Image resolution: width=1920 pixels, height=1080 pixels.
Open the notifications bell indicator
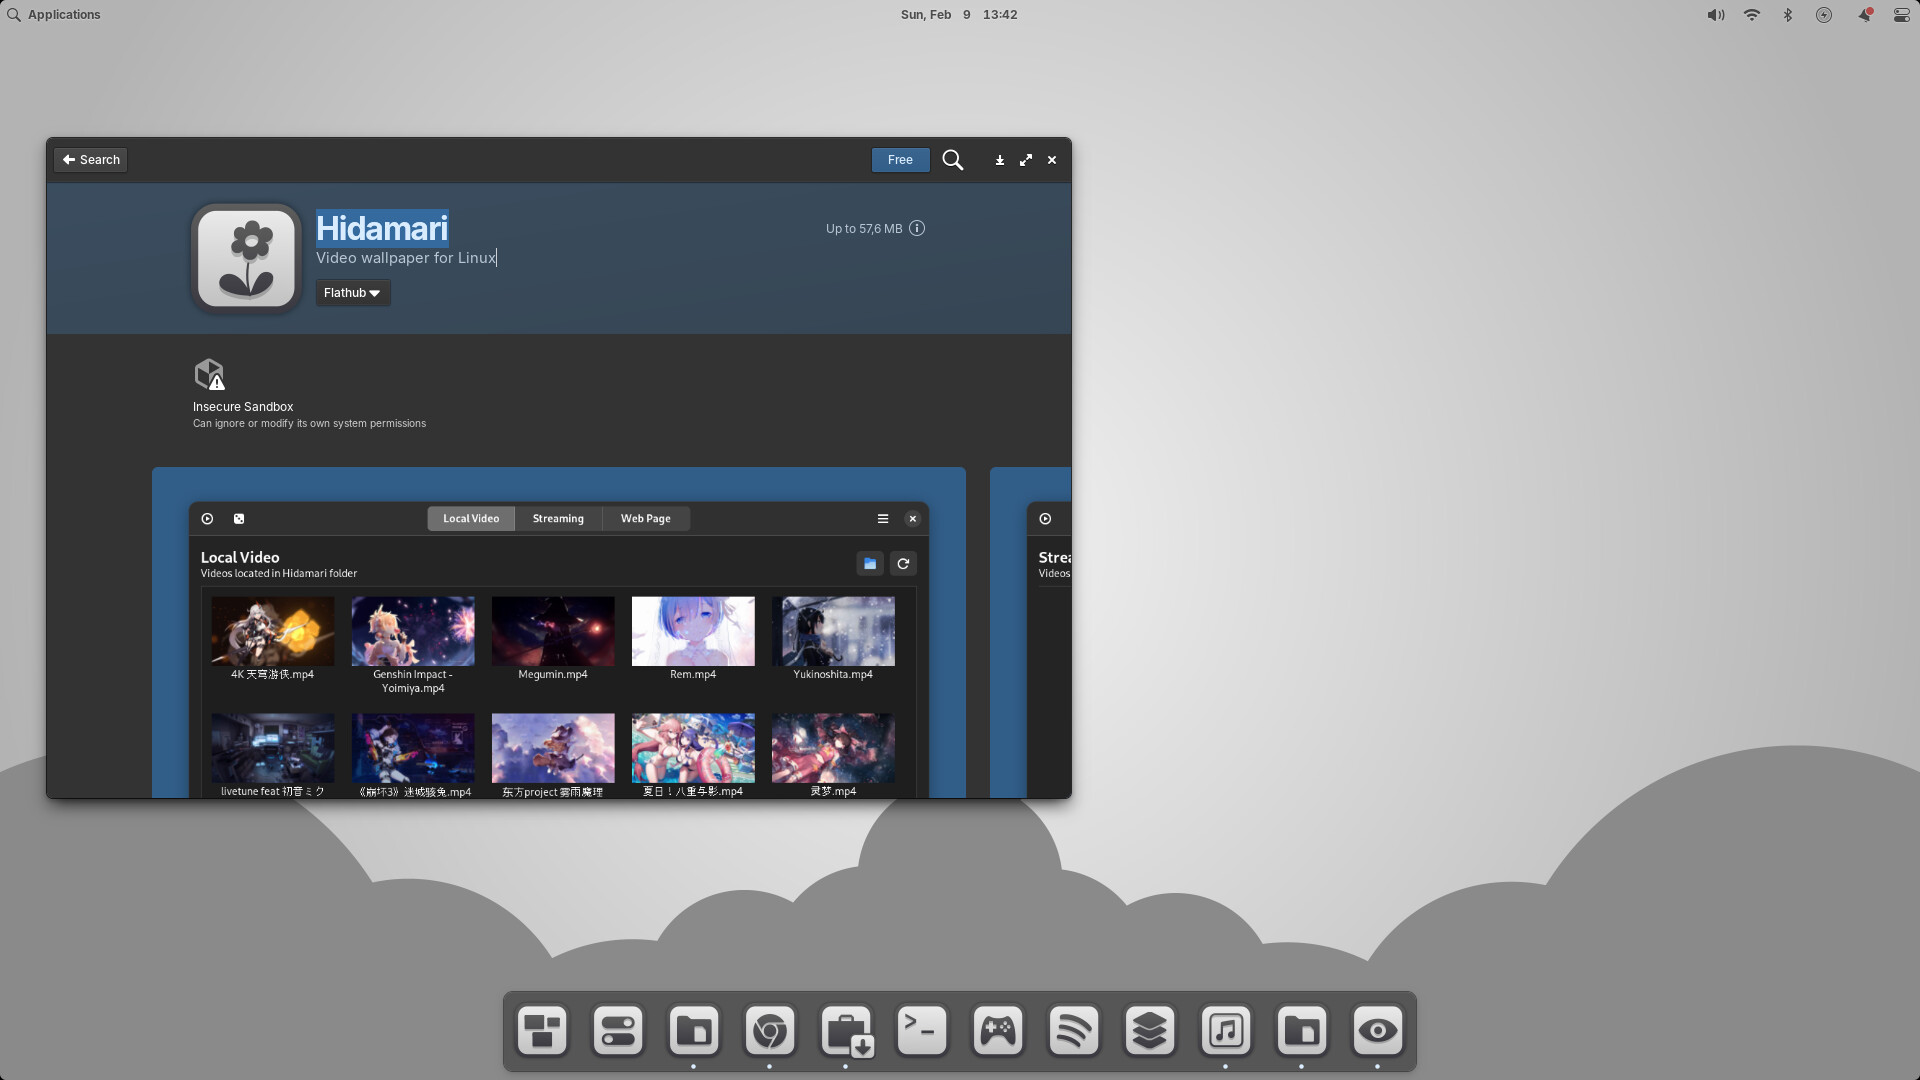(1864, 15)
